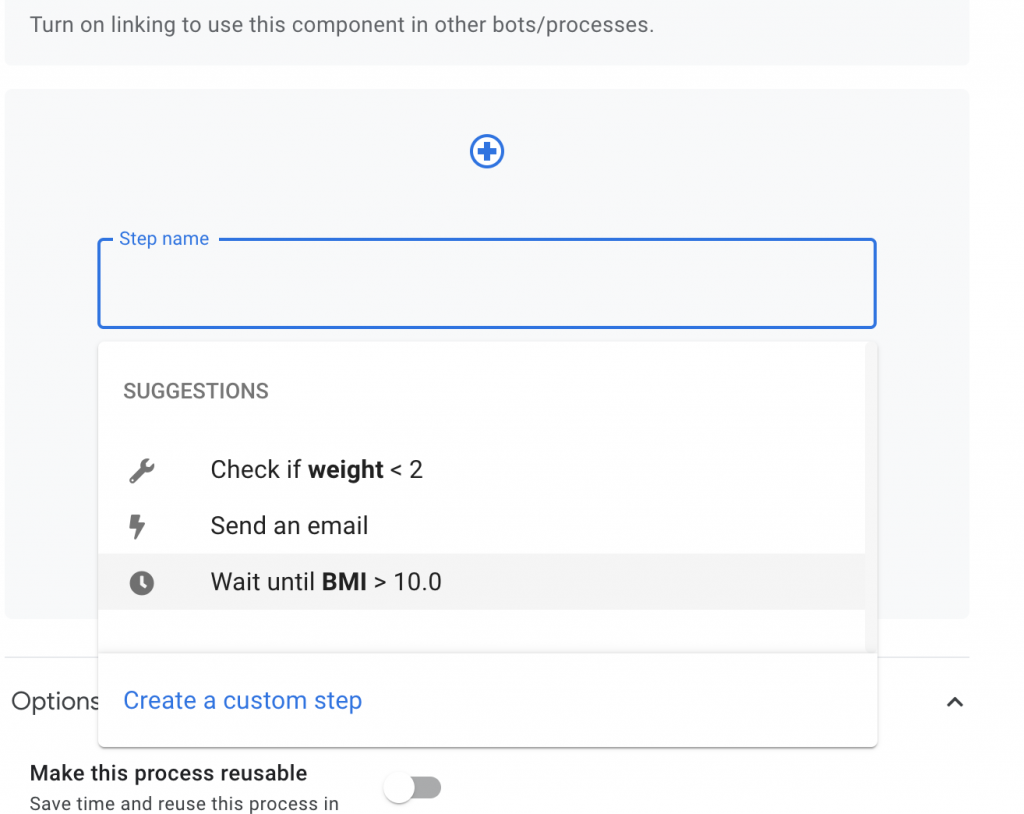
Task: Toggle Make this process reusable switch
Action: coord(413,788)
